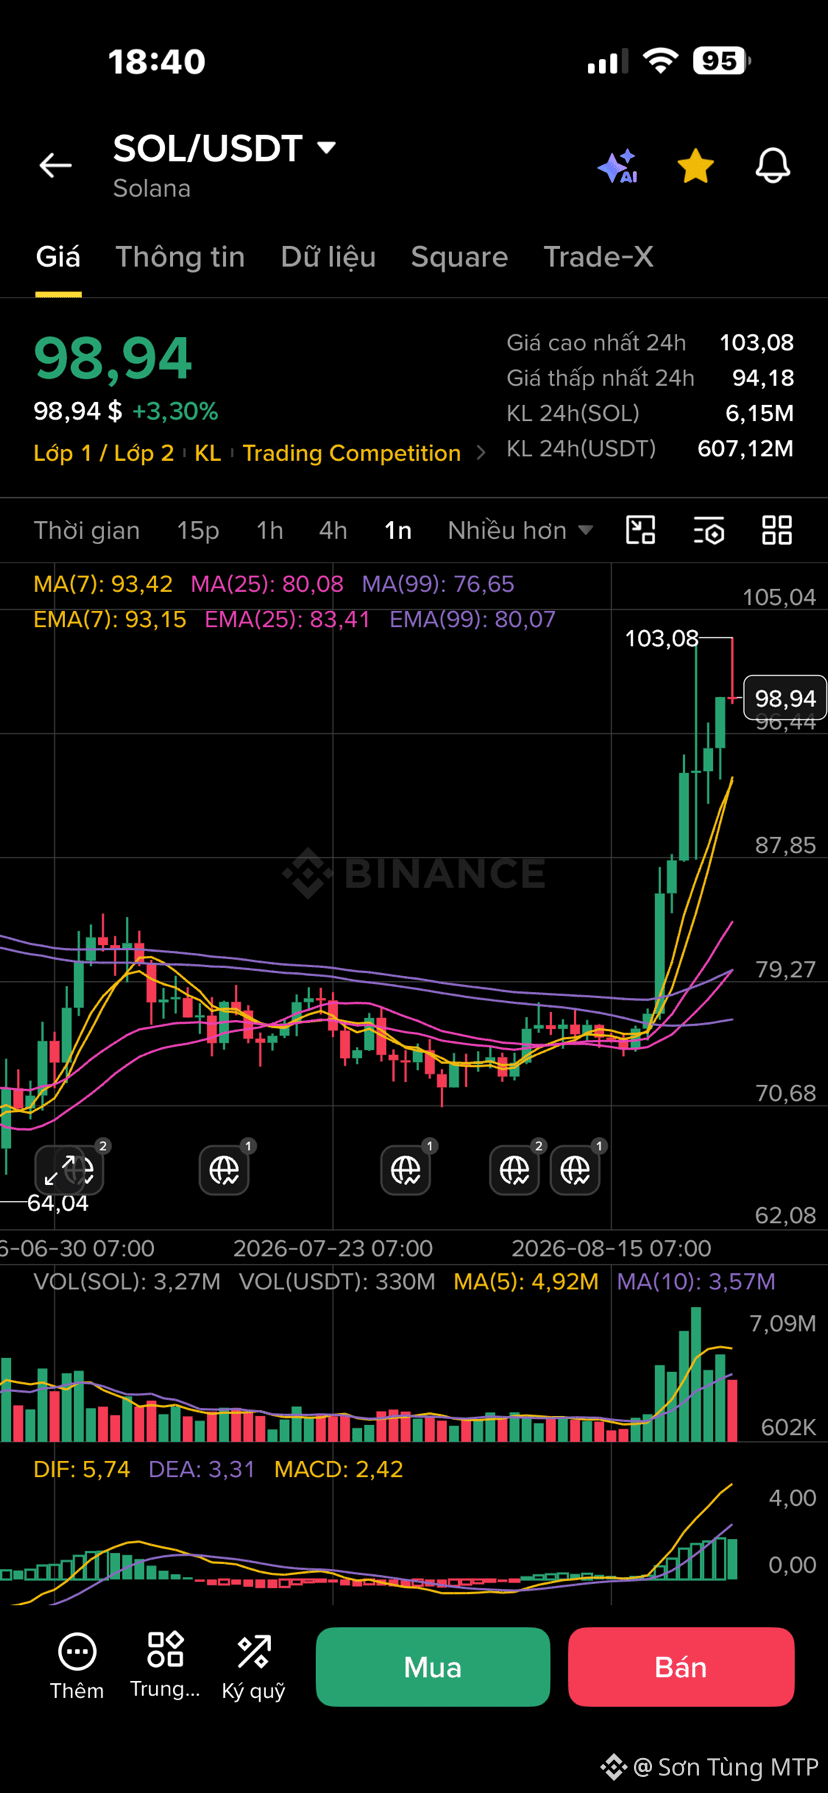This screenshot has width=828, height=1793.
Task: Tap the volume MA(10): 3,57M label
Action: coord(696,1282)
